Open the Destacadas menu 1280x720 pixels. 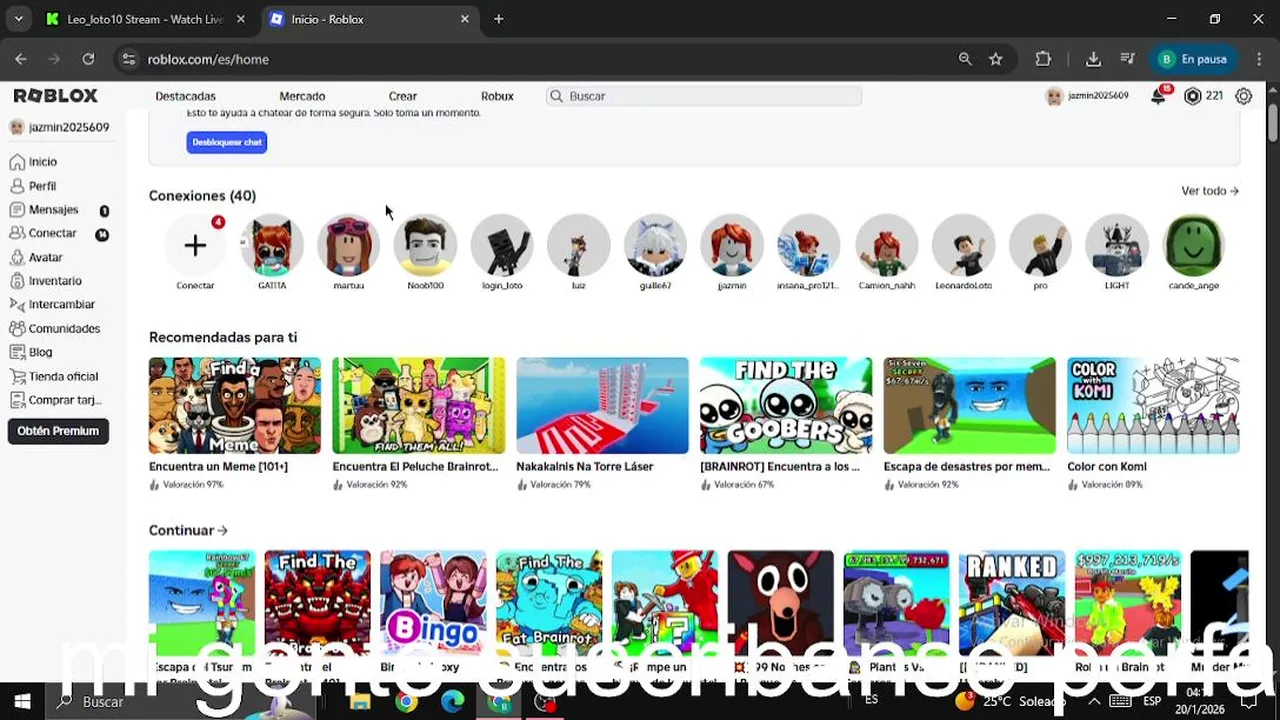pos(185,96)
